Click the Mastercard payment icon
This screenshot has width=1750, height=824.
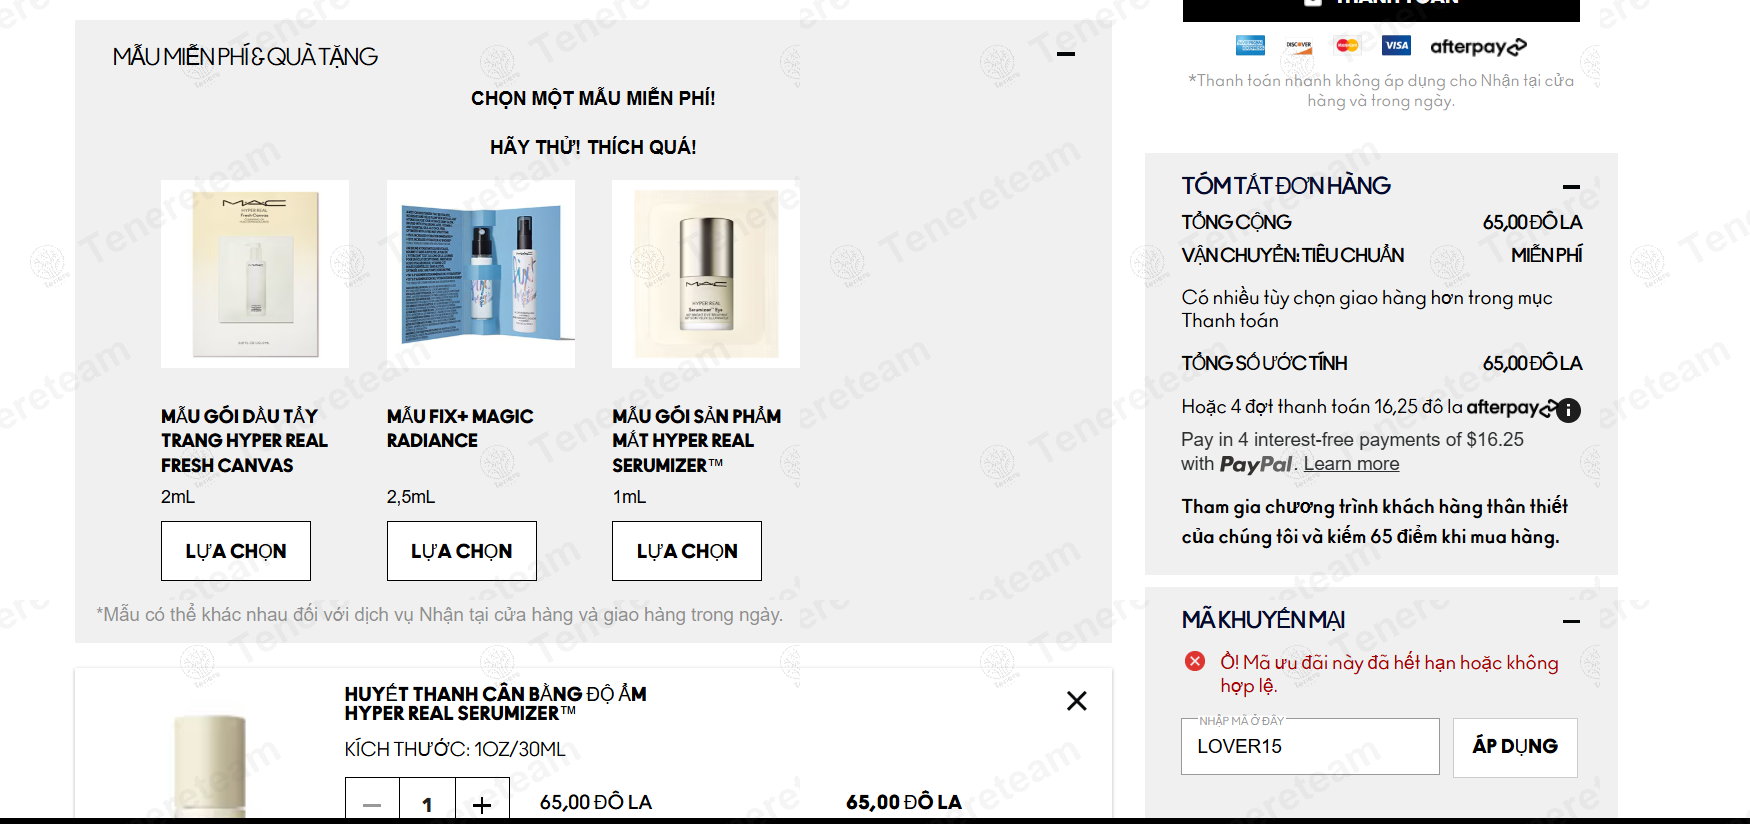point(1347,45)
